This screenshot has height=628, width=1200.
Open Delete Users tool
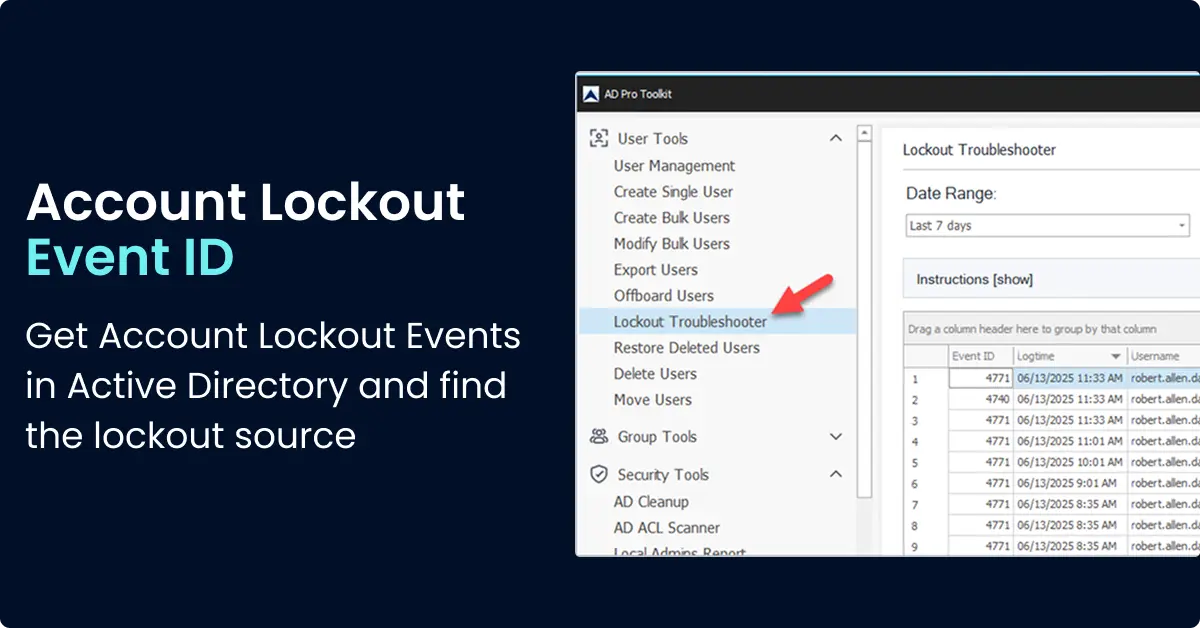pos(655,374)
